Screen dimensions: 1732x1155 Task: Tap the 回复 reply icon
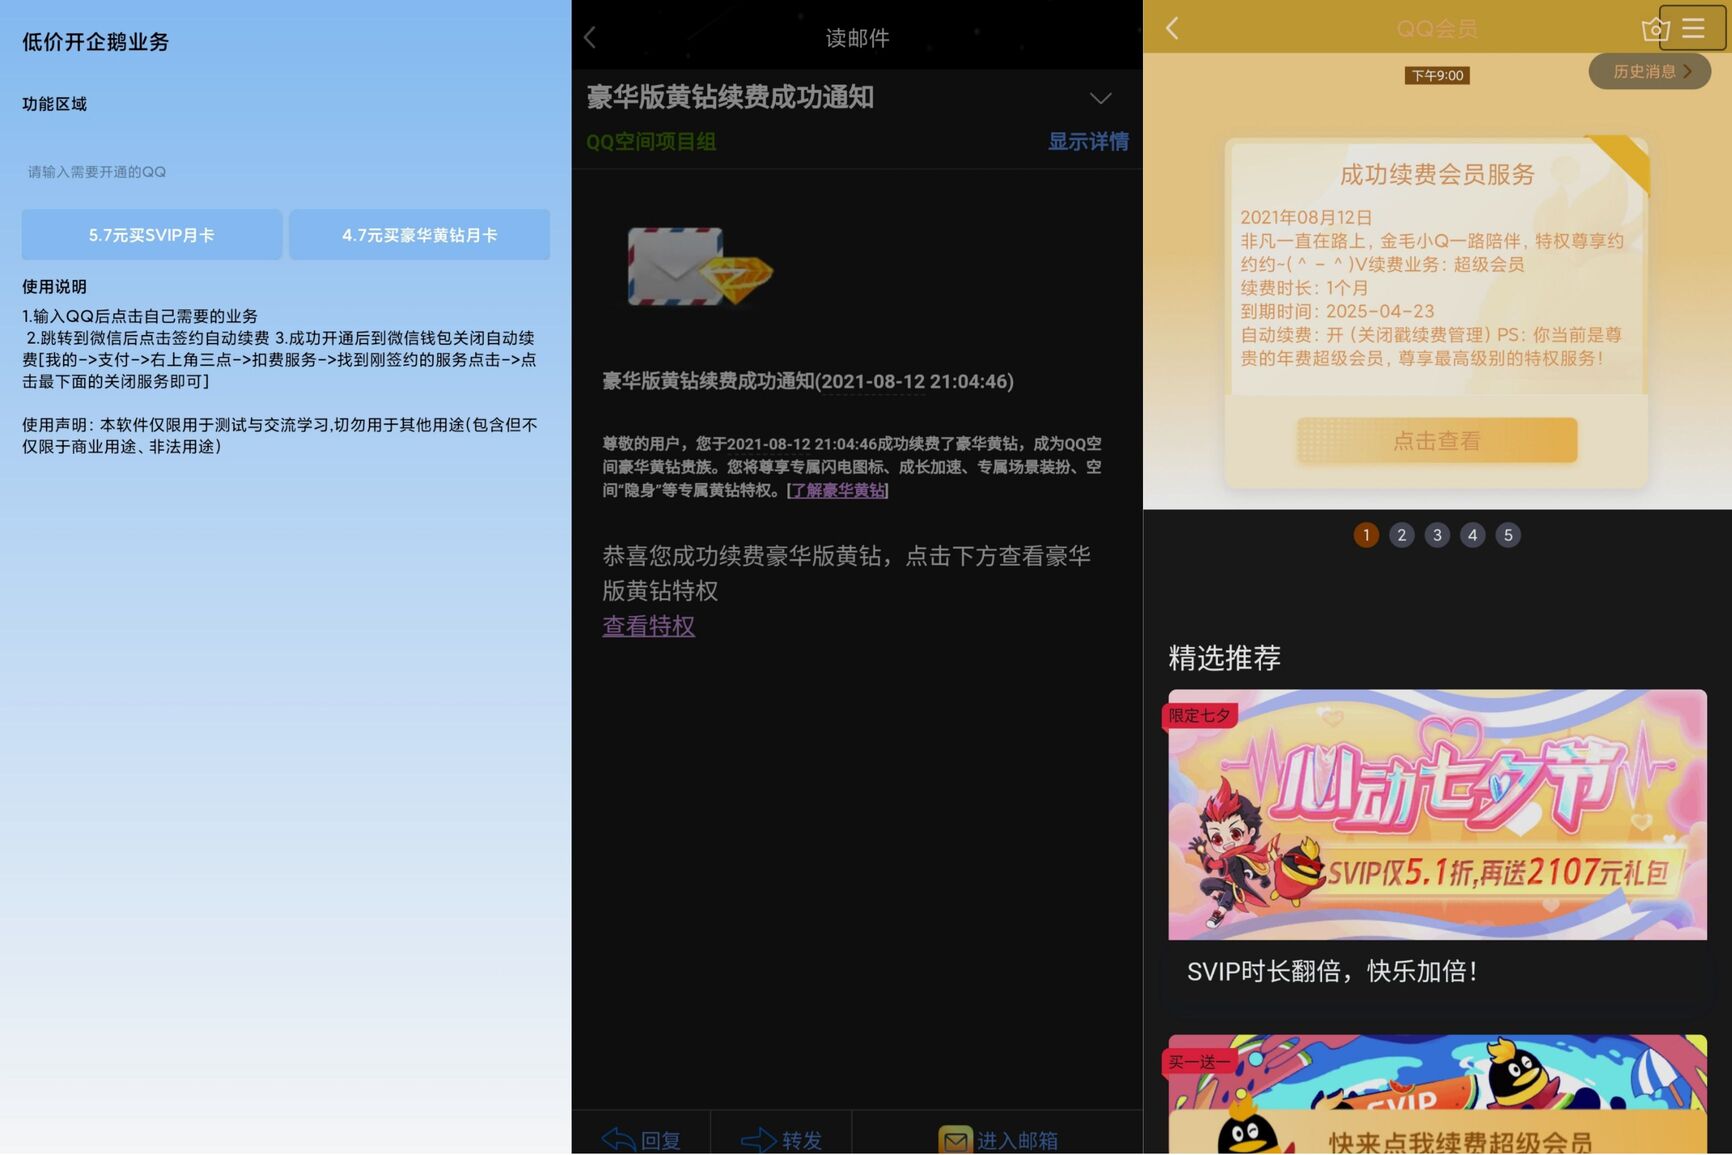[x=618, y=1139]
